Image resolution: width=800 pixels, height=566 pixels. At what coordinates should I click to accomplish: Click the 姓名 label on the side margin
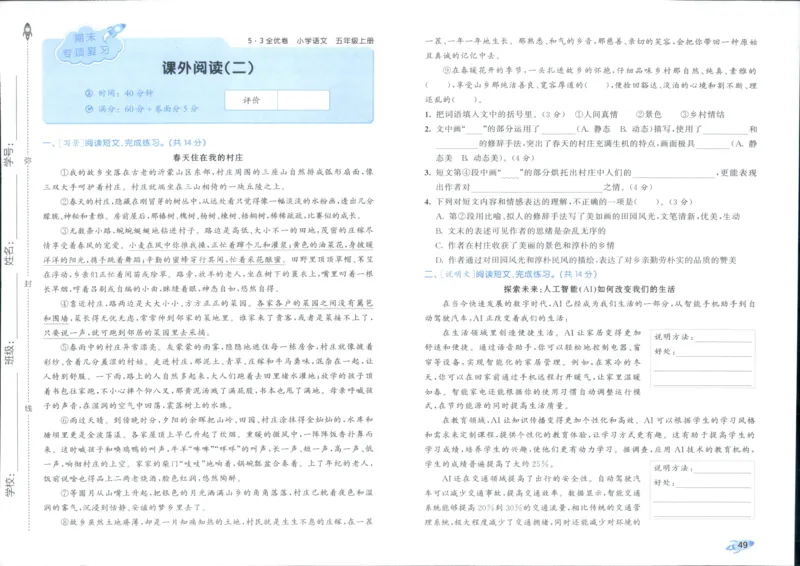[10, 254]
